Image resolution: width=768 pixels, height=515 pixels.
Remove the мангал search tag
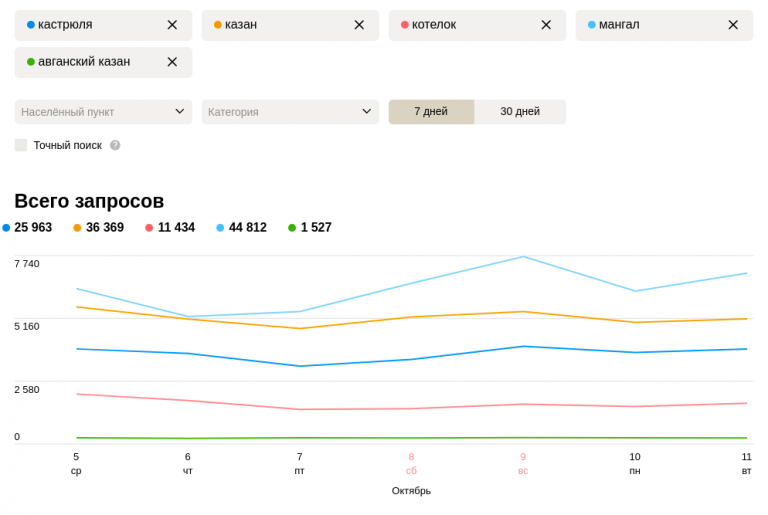(x=733, y=25)
